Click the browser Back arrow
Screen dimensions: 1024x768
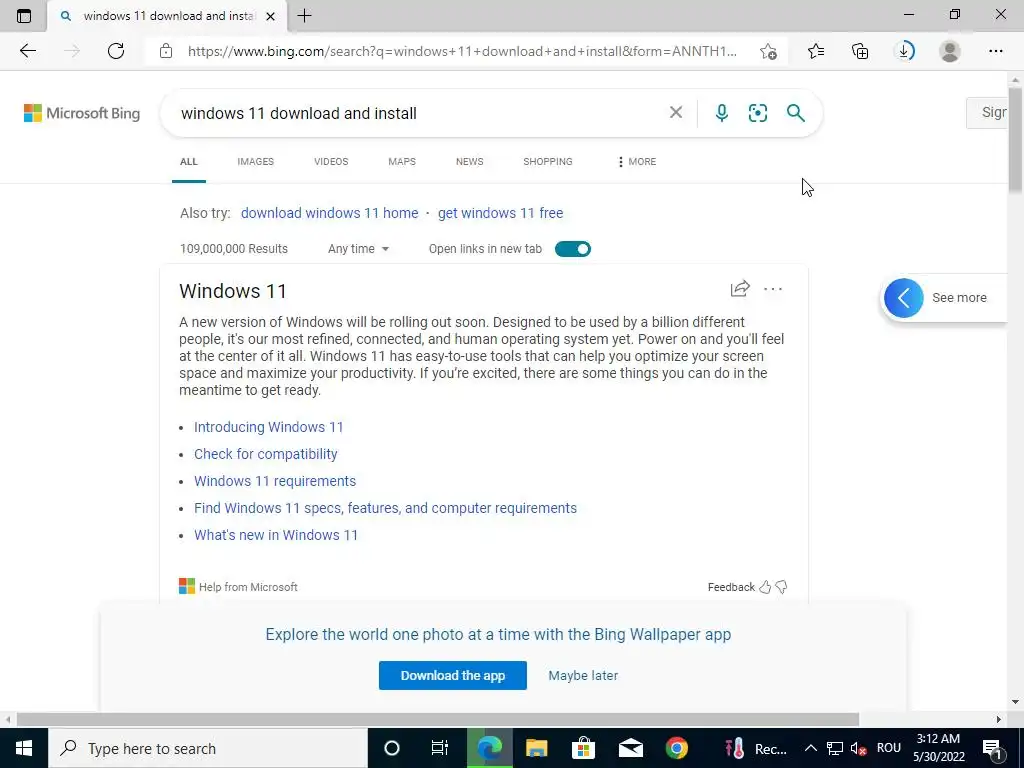27,51
